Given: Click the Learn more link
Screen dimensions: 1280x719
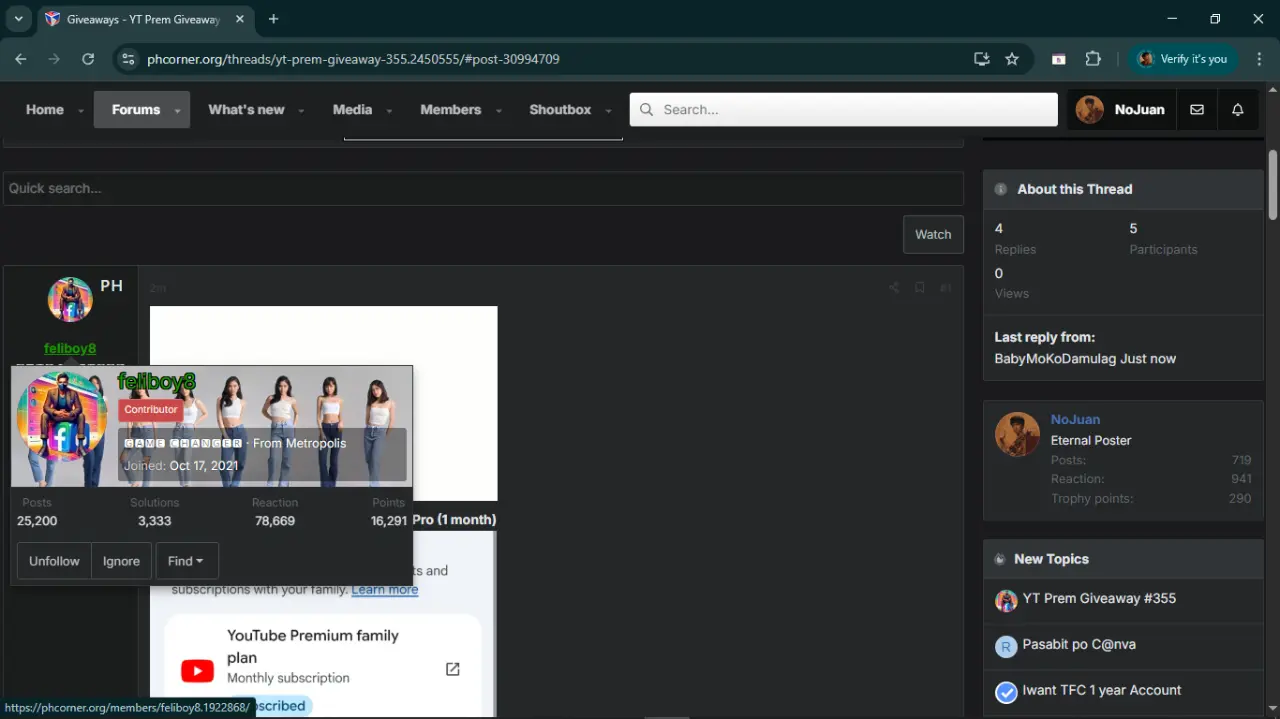Looking at the screenshot, I should tap(385, 589).
